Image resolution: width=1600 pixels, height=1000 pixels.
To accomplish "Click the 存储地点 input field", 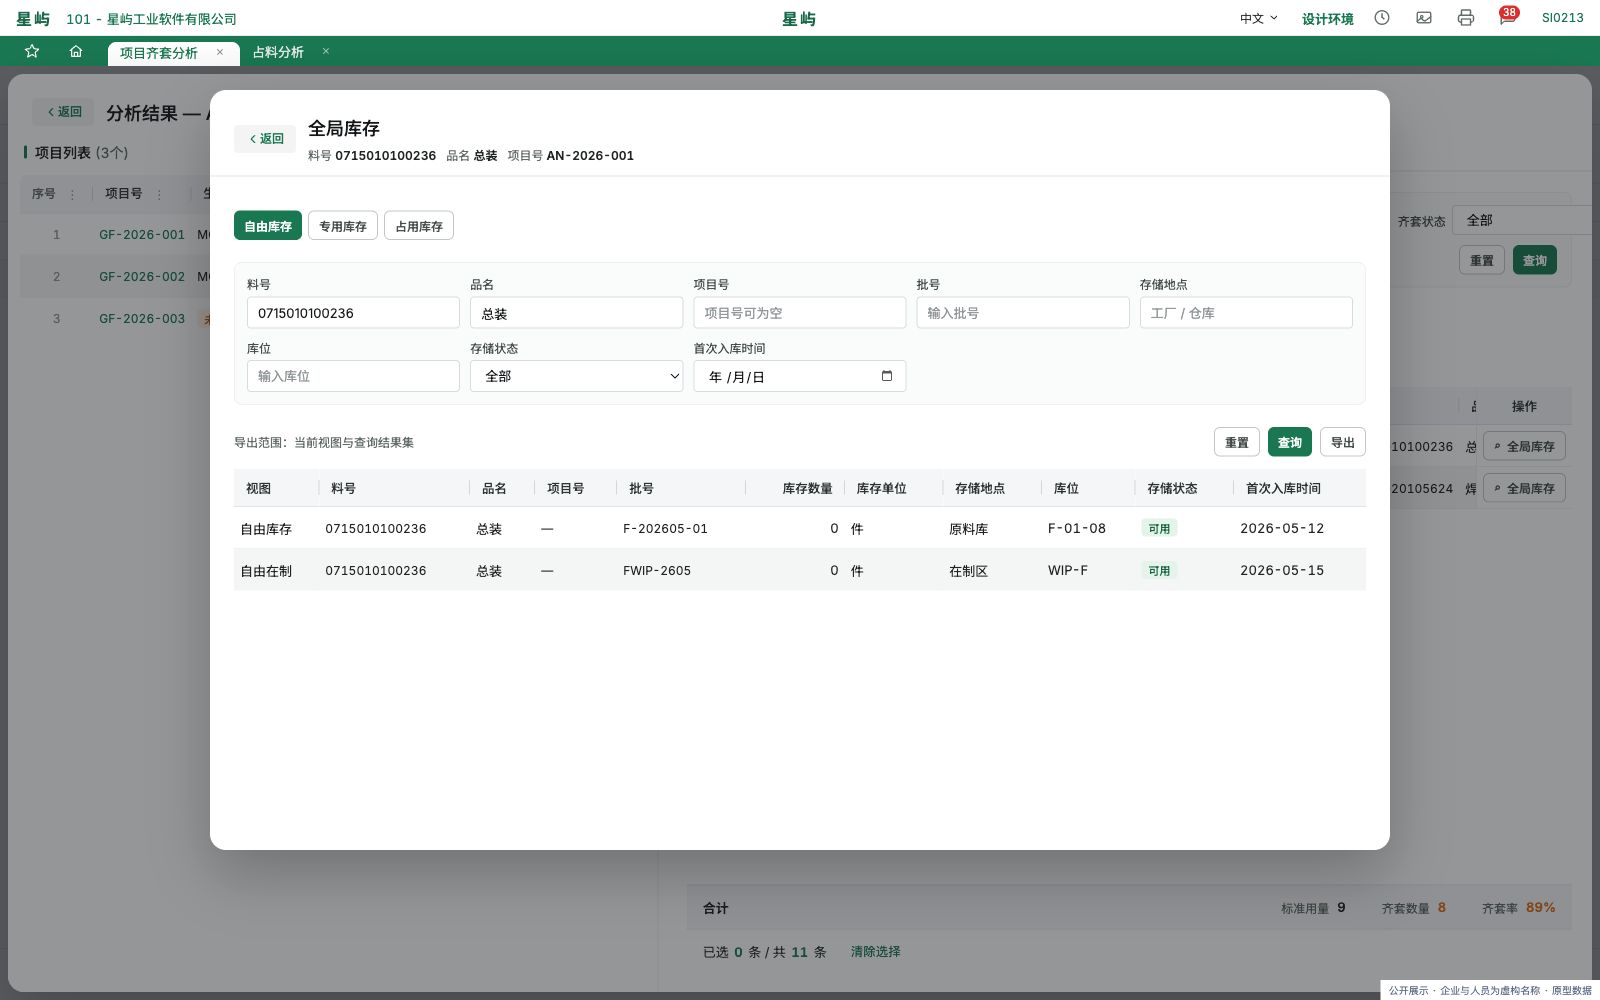I will coord(1246,313).
